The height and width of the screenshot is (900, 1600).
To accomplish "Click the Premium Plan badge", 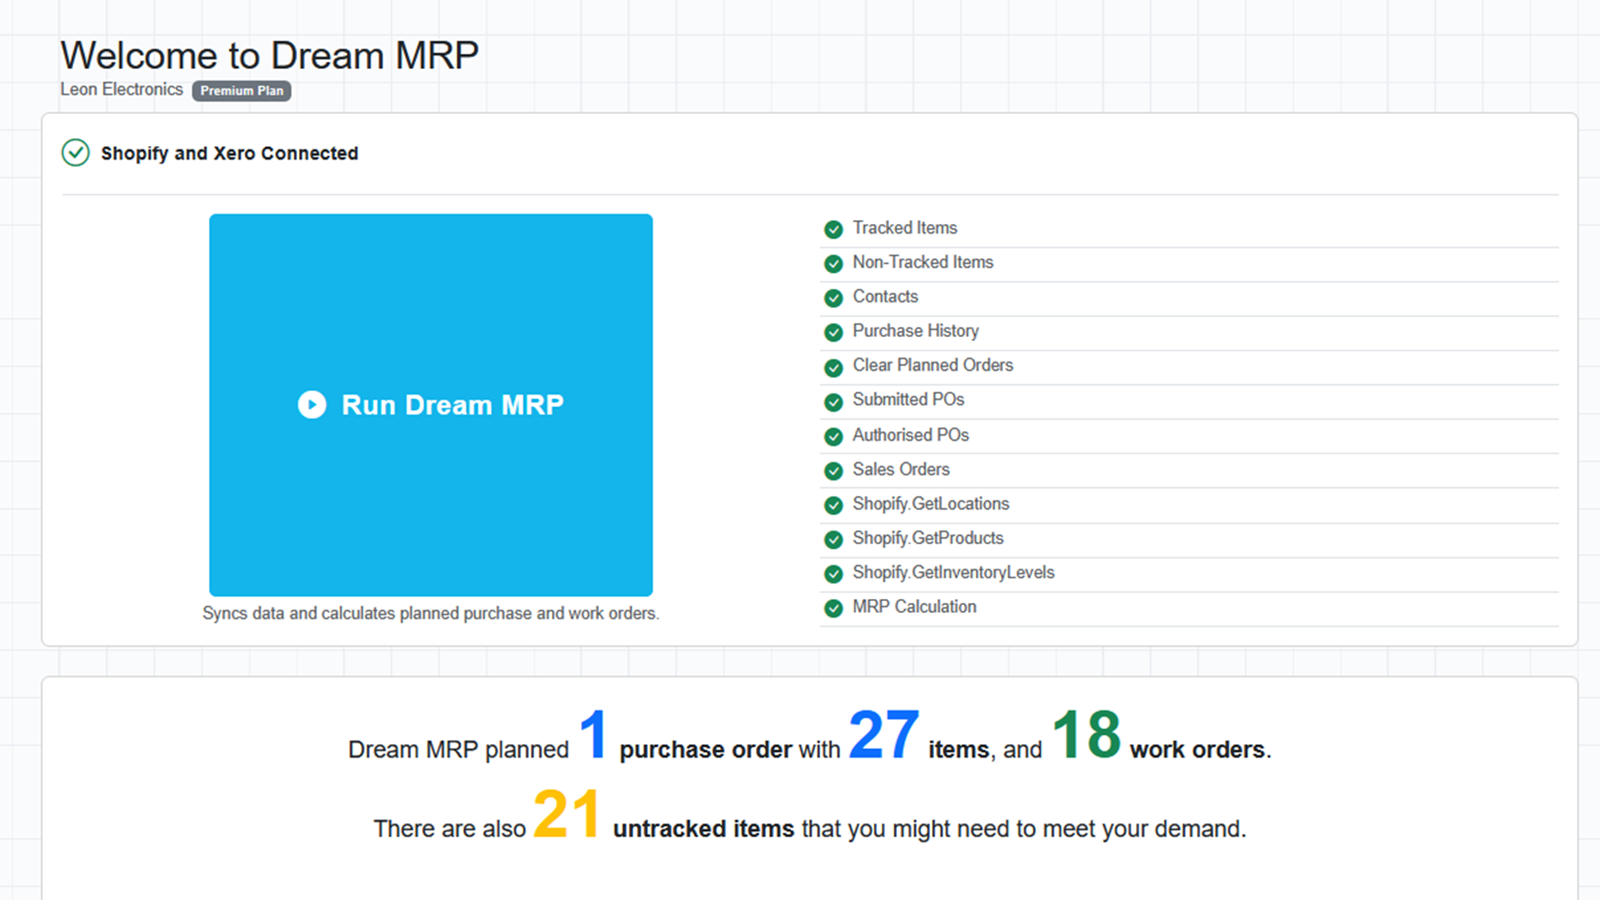I will coord(242,91).
